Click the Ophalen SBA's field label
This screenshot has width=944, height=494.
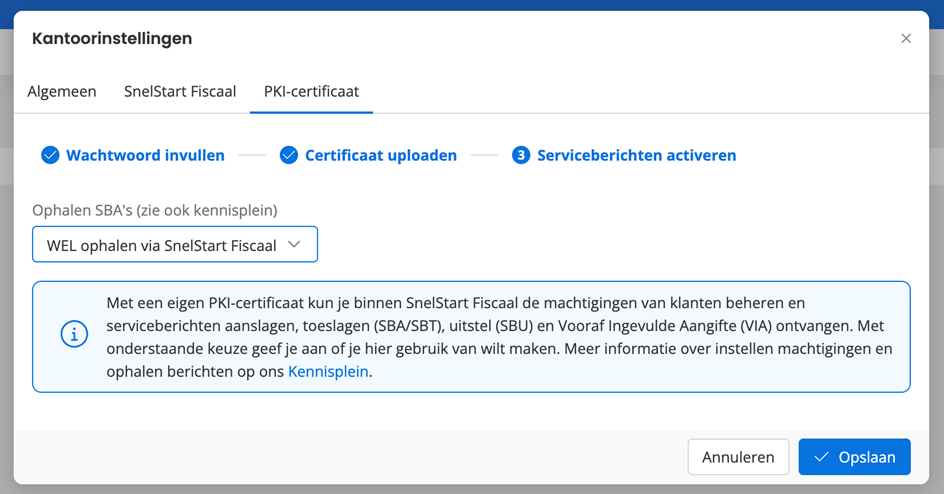click(x=154, y=210)
